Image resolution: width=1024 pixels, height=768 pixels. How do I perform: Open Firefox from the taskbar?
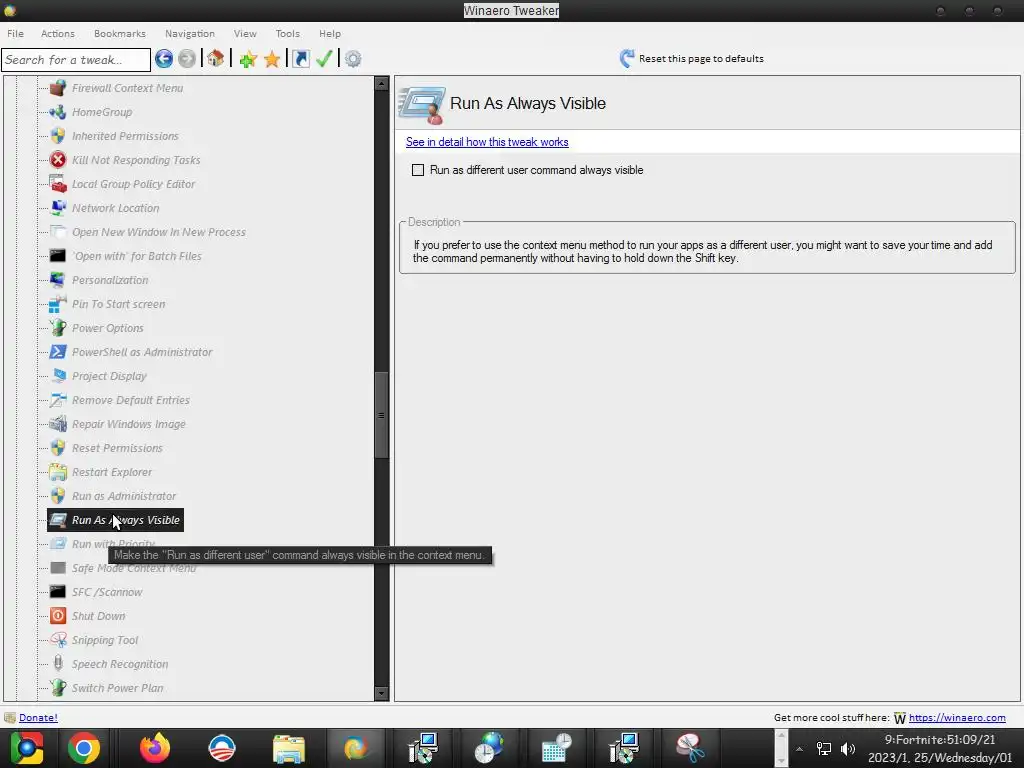(155, 748)
